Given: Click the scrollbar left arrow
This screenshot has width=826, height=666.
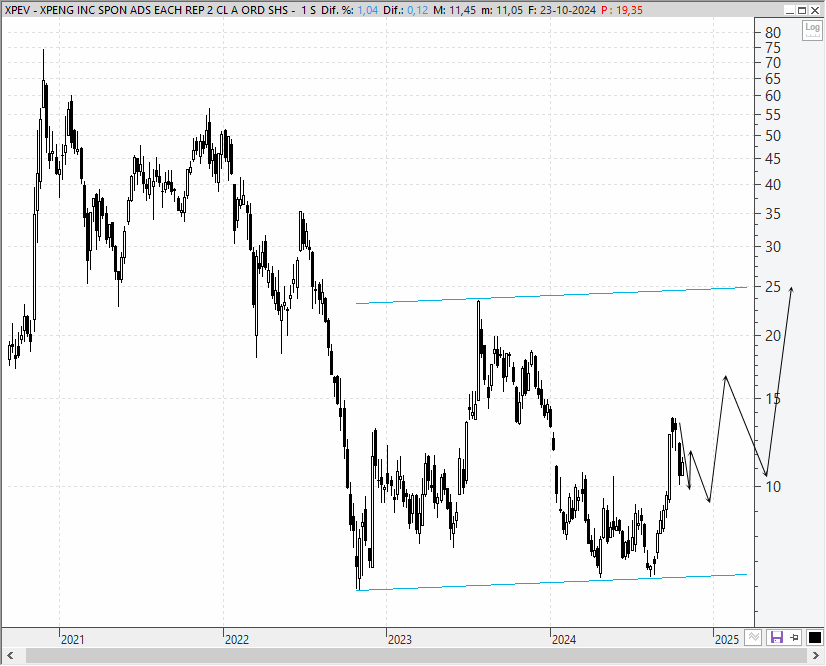Looking at the screenshot, I should pyautogui.click(x=10, y=656).
